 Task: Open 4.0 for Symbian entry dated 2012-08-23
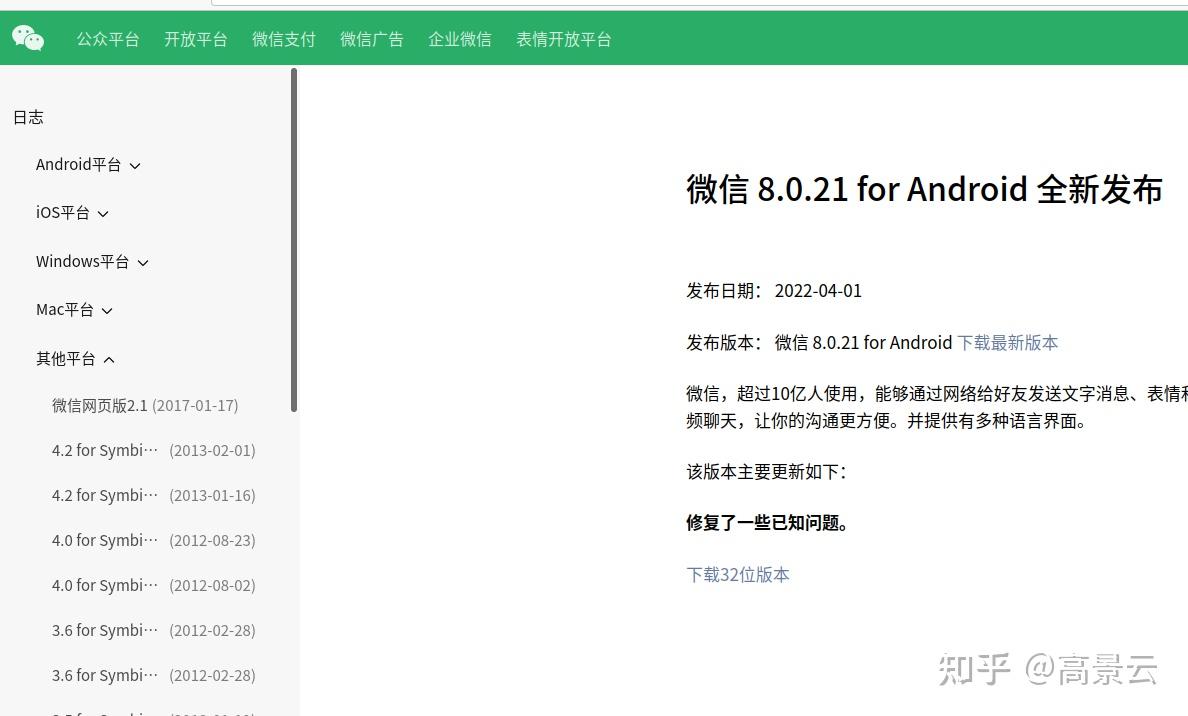[x=153, y=540]
